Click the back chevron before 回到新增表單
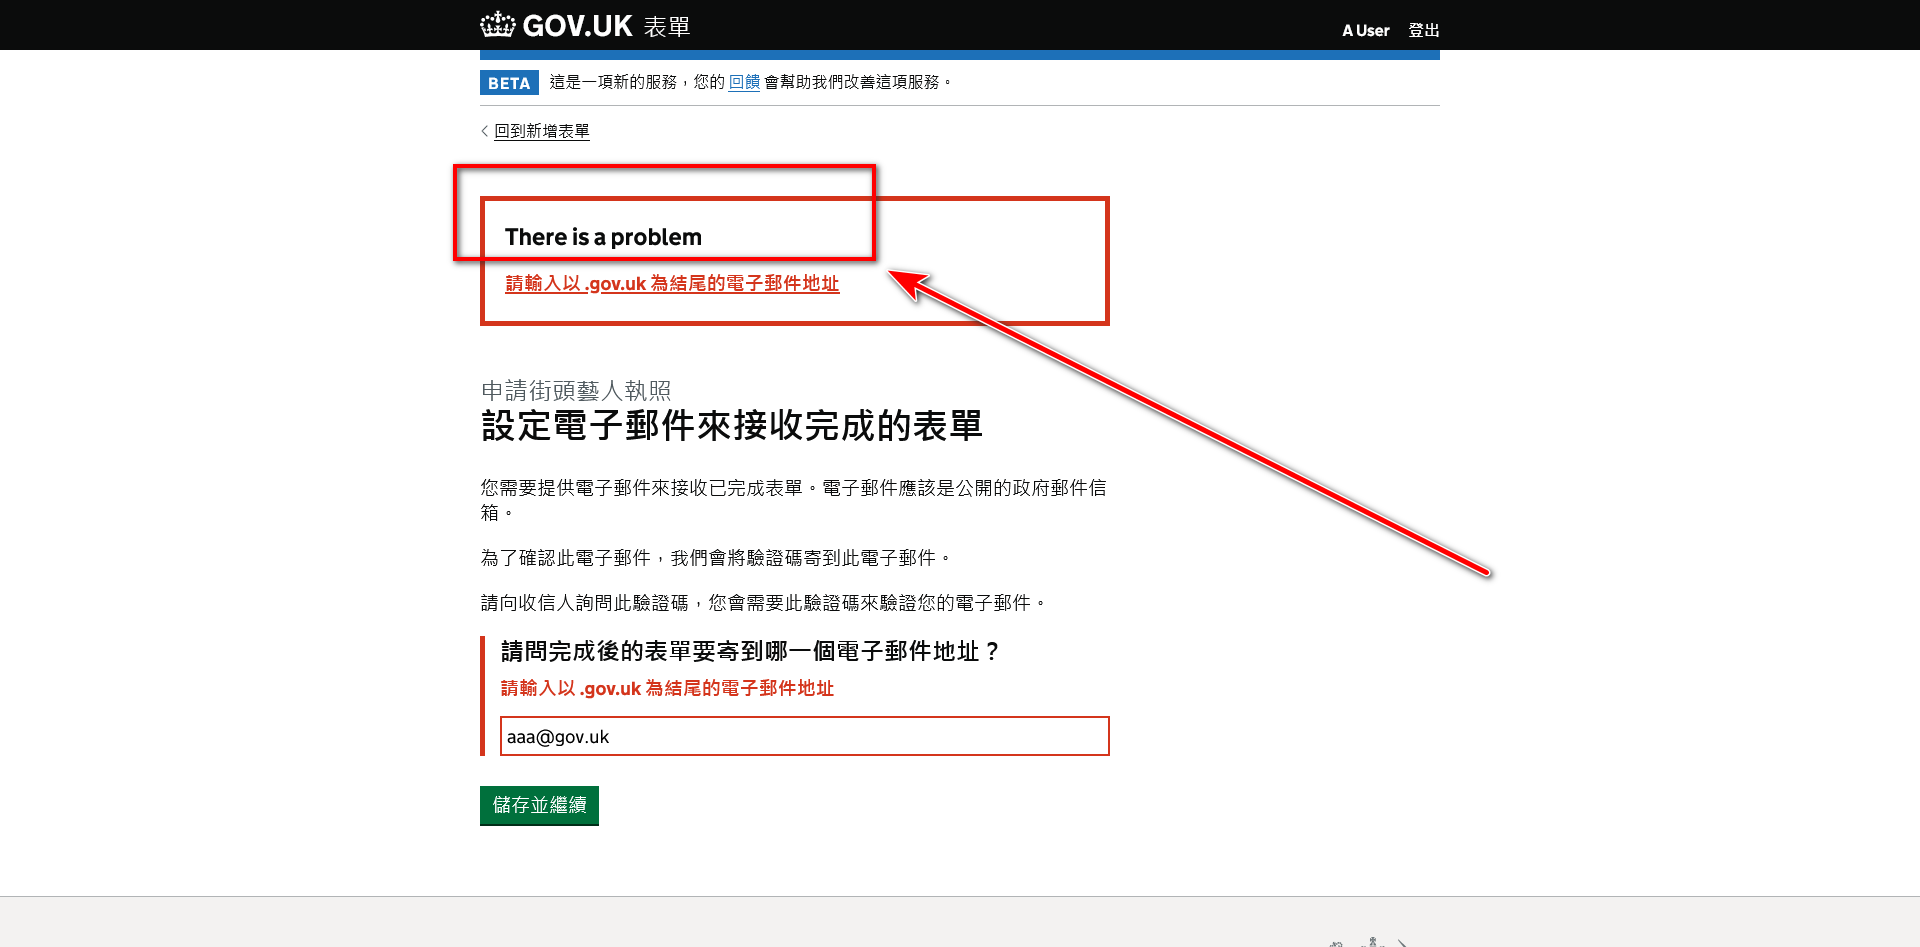 click(482, 130)
